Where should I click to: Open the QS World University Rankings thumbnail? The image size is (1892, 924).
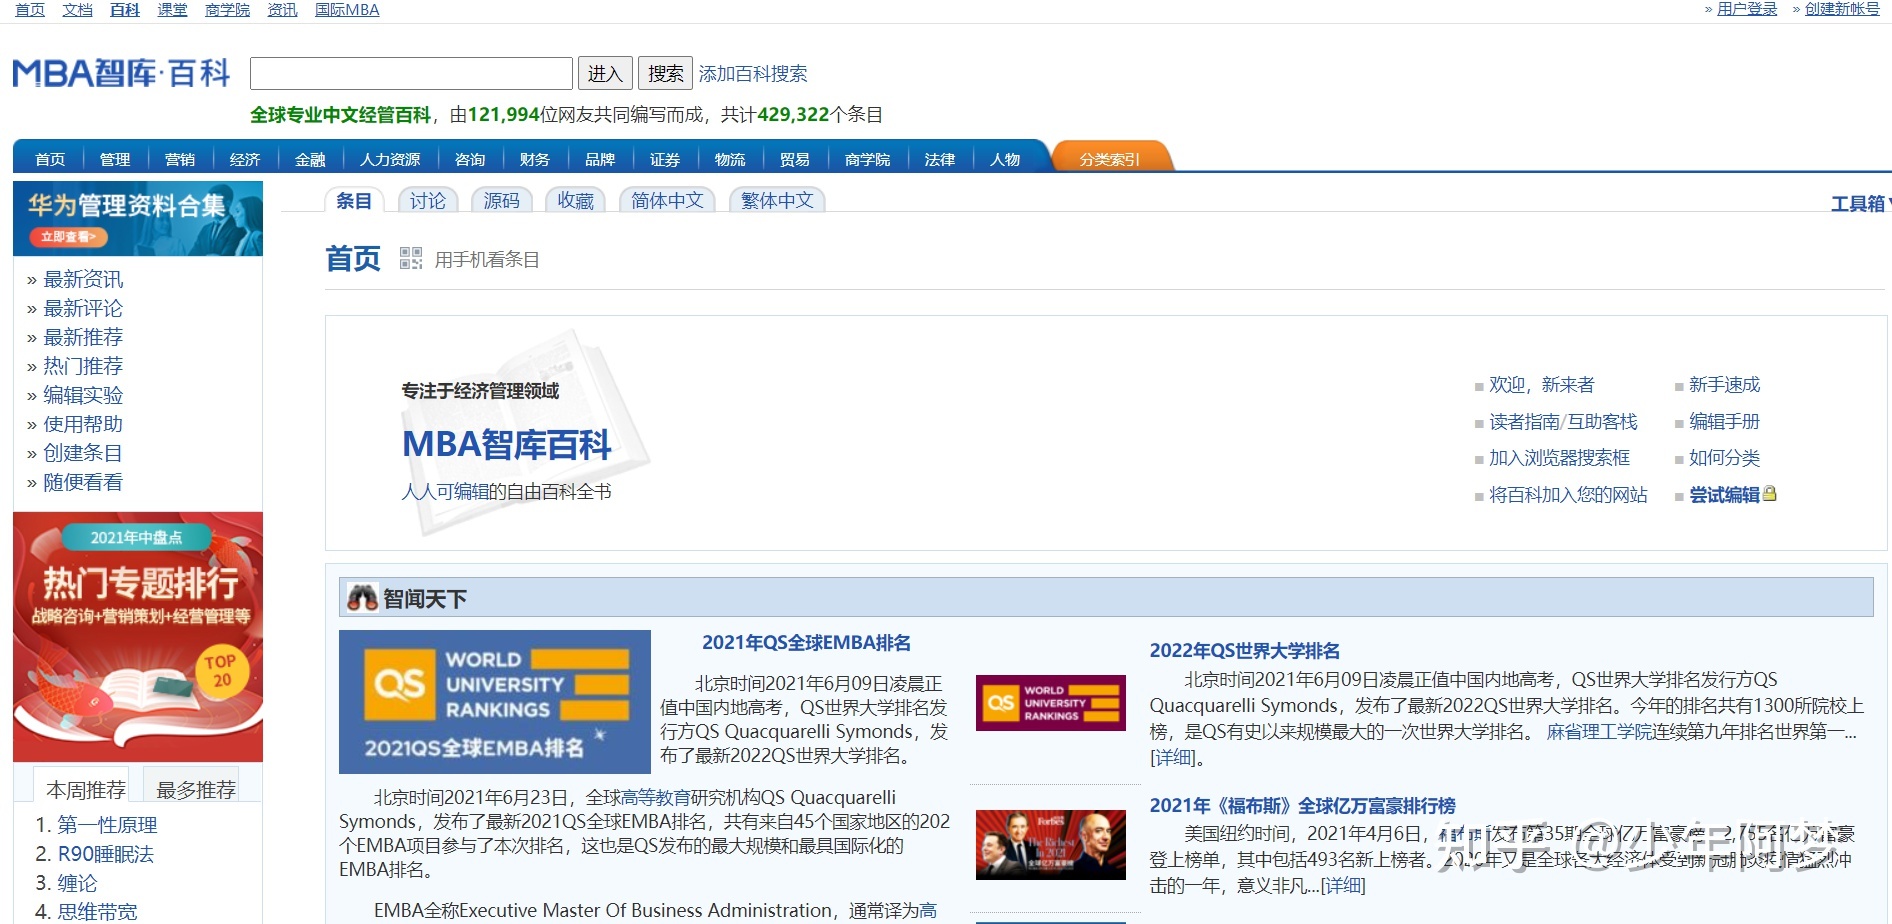pos(1050,702)
